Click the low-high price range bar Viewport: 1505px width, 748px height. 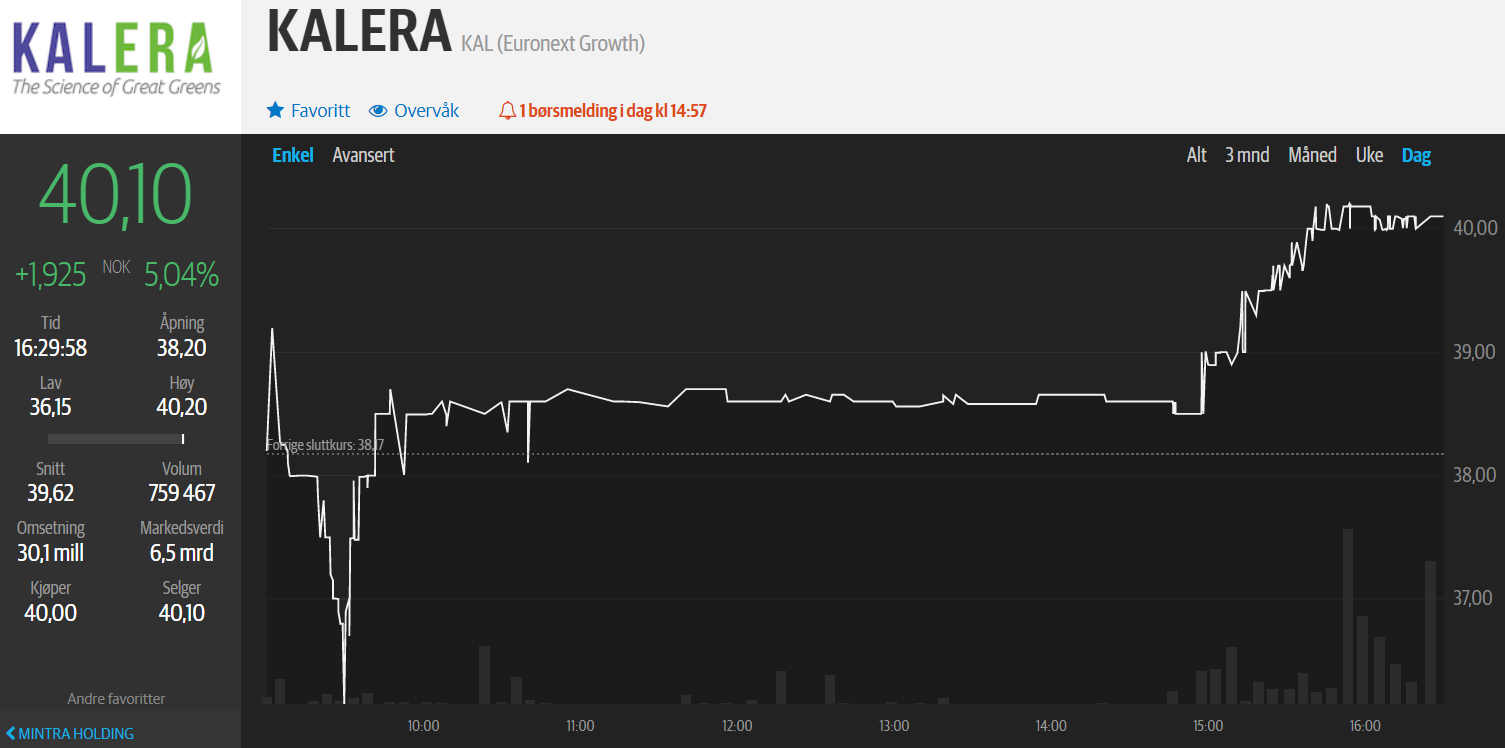pyautogui.click(x=116, y=438)
